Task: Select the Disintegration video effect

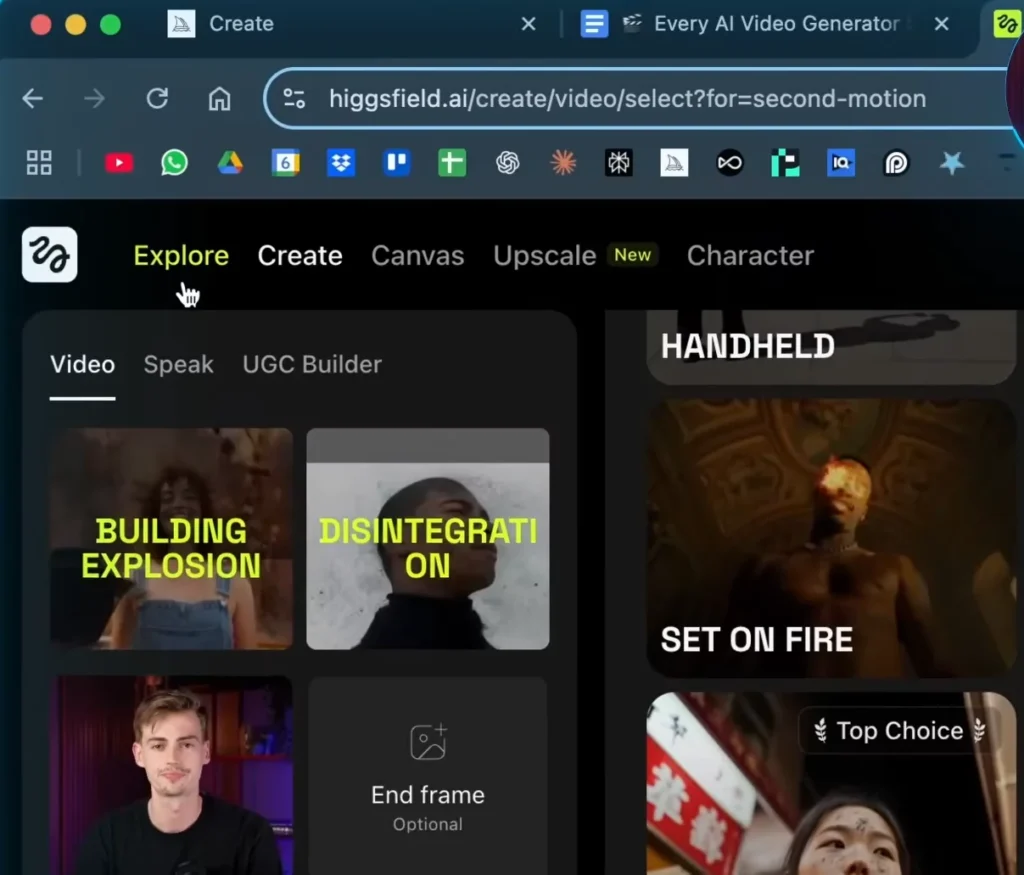Action: (427, 538)
